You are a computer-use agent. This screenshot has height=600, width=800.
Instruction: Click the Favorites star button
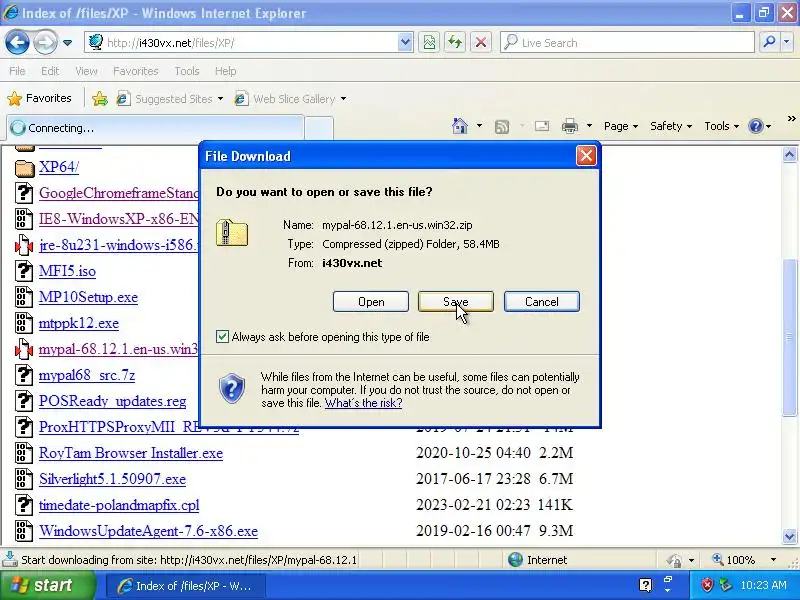click(40, 98)
